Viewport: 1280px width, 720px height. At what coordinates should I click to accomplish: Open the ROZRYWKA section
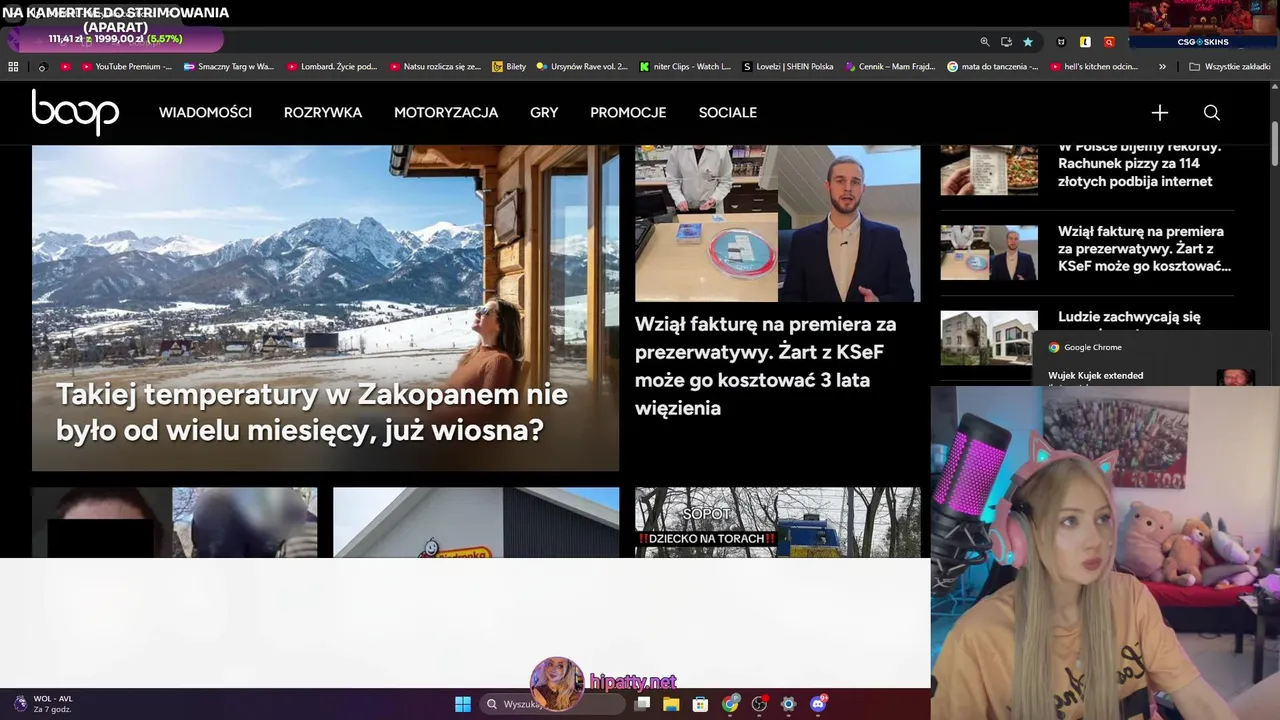pos(323,113)
